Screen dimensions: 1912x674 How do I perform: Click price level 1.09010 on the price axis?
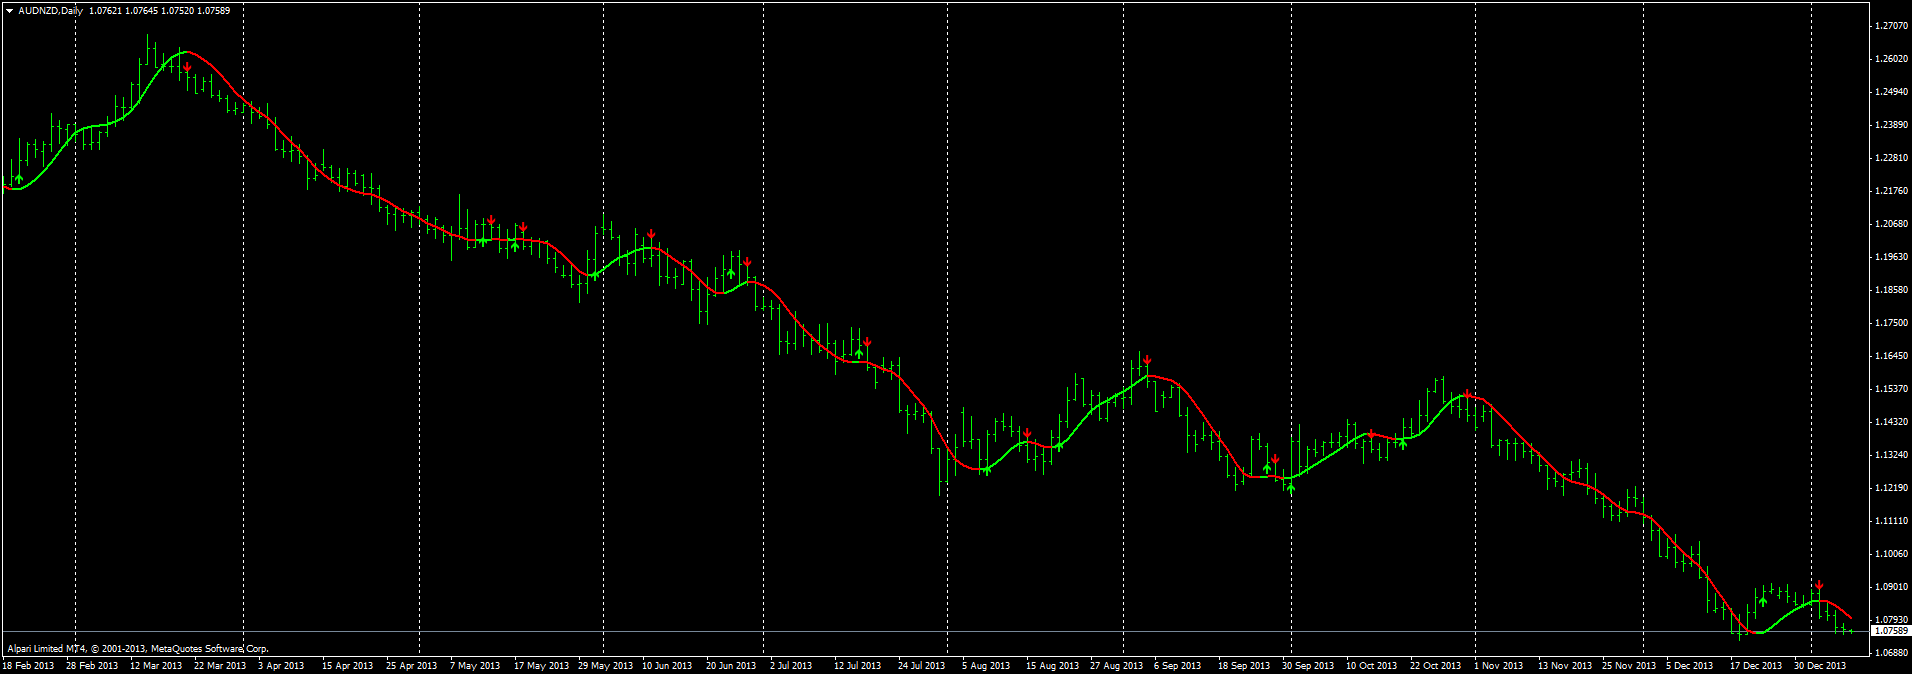click(1891, 587)
